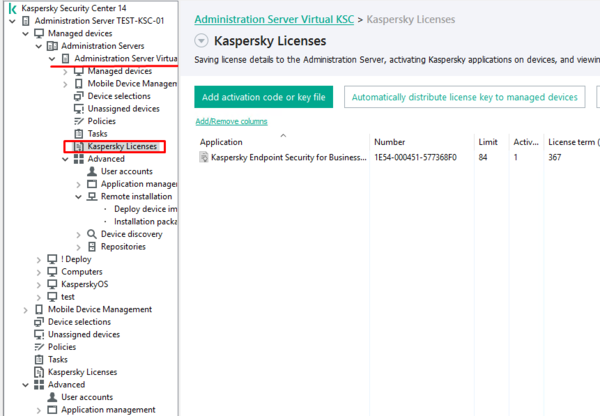Follow the Administration Server Virtual KSC breadcrumb link
The image size is (600, 416).
click(x=274, y=19)
